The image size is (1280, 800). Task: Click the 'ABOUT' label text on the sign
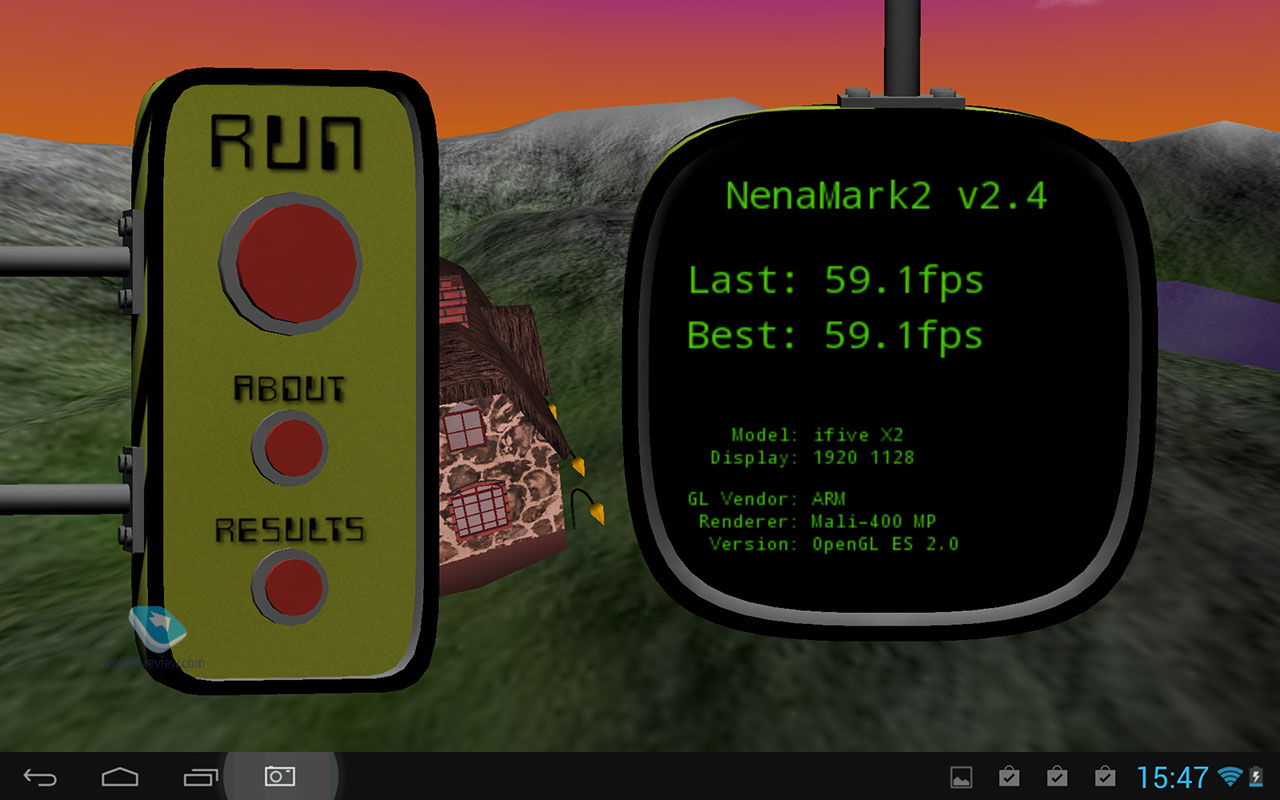[289, 388]
